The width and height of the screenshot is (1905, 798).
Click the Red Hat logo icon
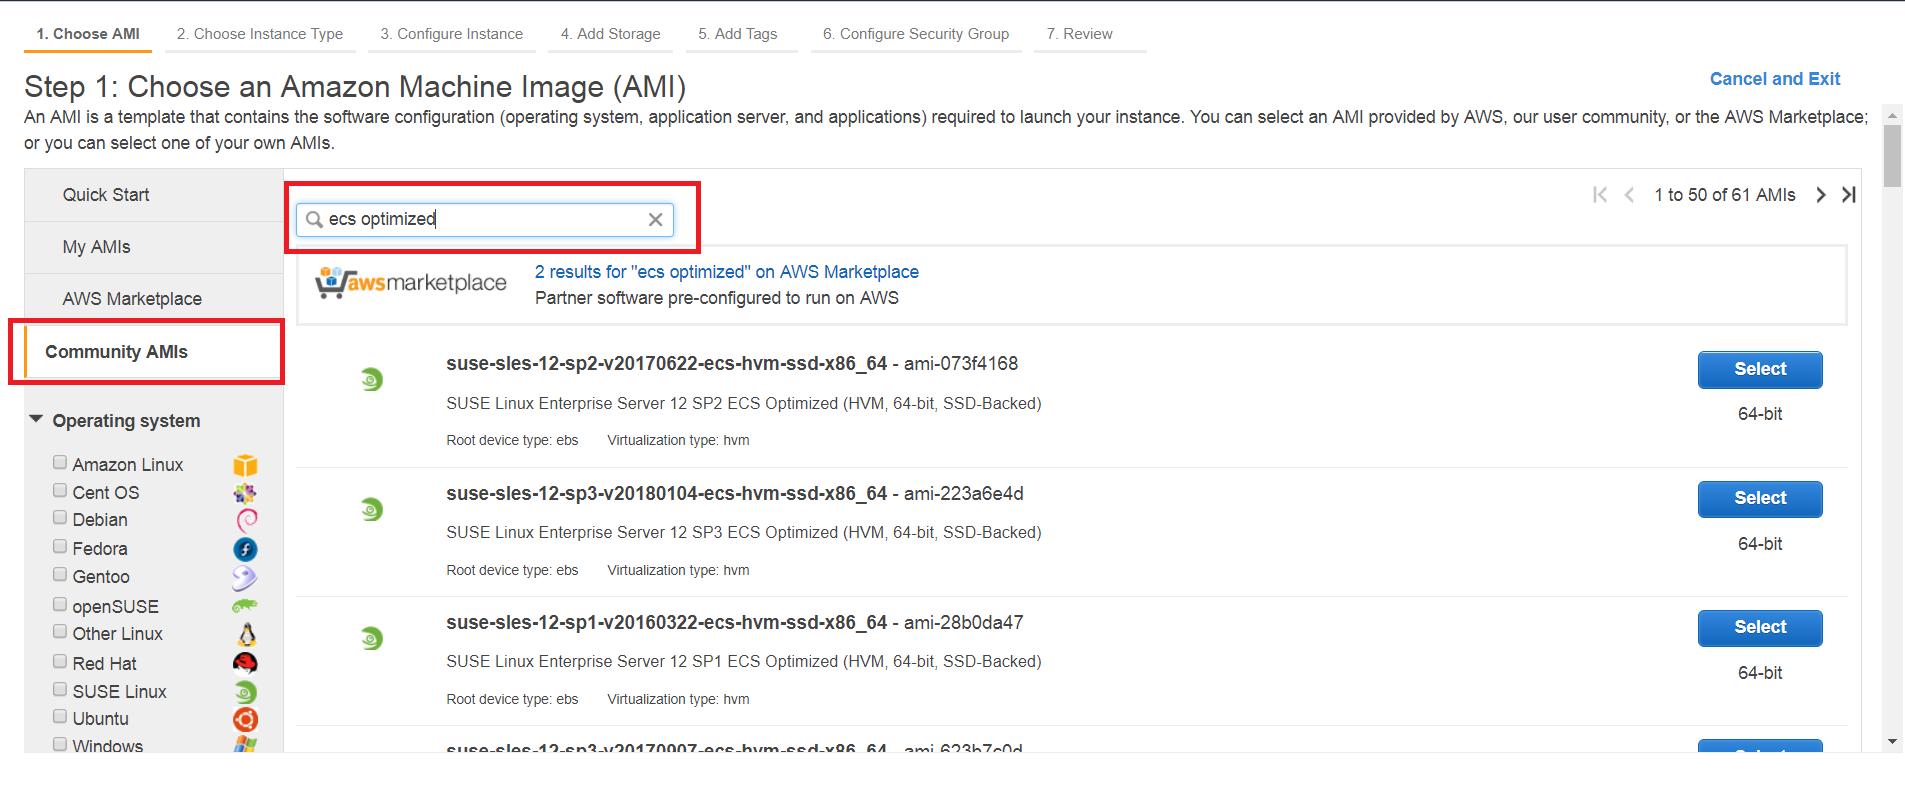pyautogui.click(x=245, y=663)
